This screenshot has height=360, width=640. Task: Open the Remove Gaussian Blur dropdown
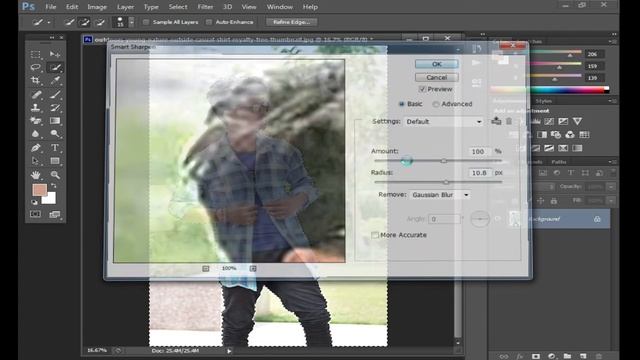click(x=440, y=195)
